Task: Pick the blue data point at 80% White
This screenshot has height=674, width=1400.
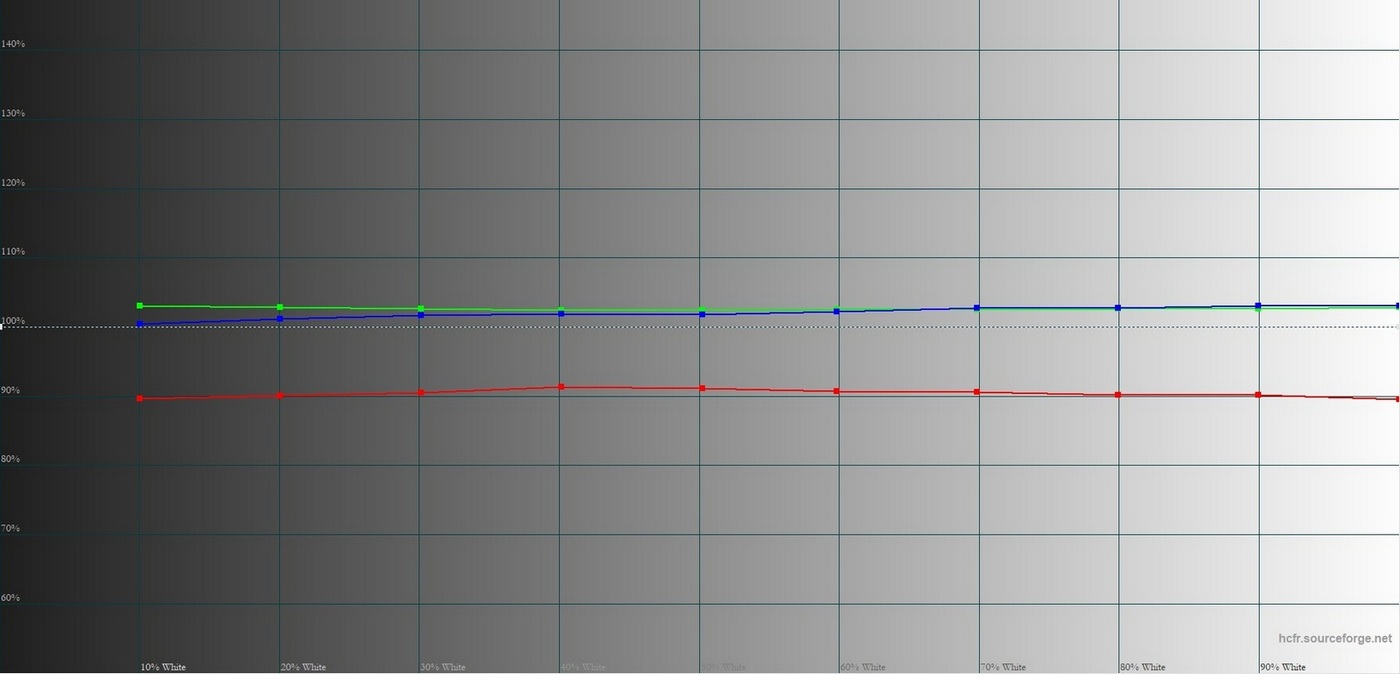Action: pyautogui.click(x=1118, y=308)
